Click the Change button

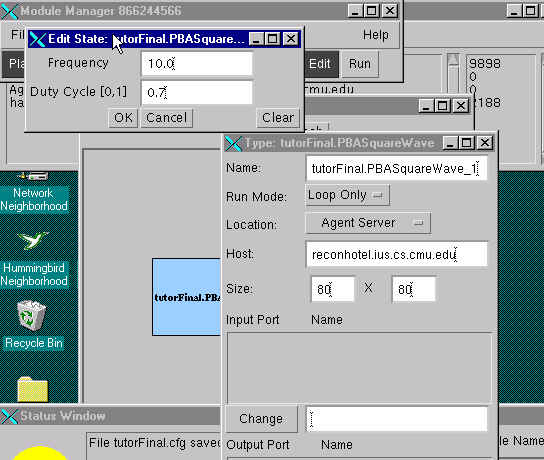pos(261,419)
